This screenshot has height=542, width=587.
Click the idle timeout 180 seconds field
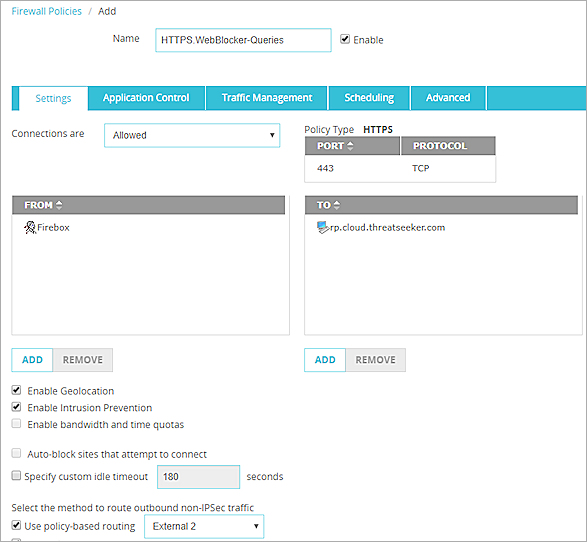(198, 477)
